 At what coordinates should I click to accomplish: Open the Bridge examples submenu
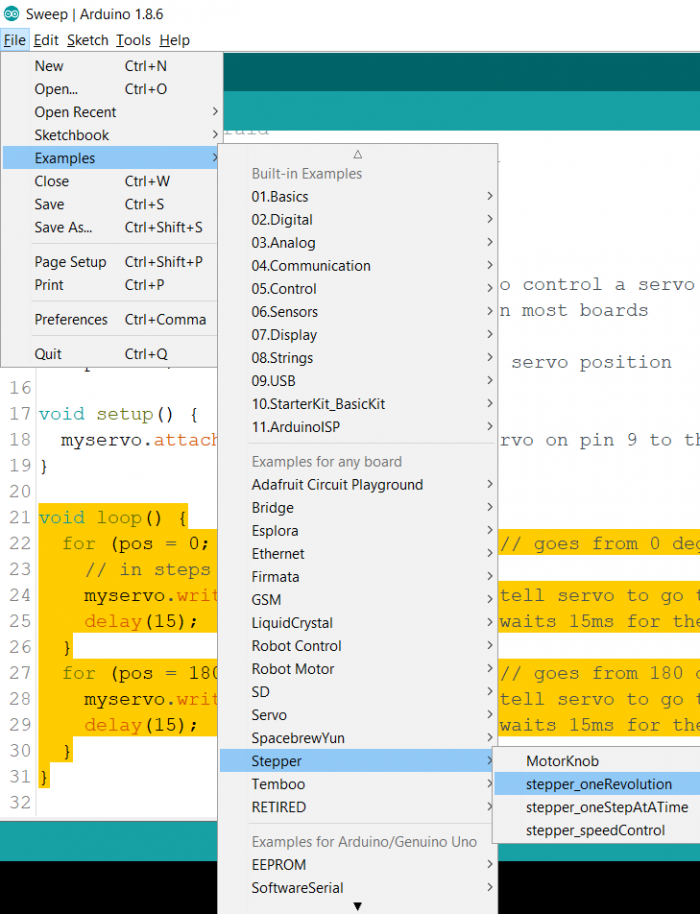(358, 508)
